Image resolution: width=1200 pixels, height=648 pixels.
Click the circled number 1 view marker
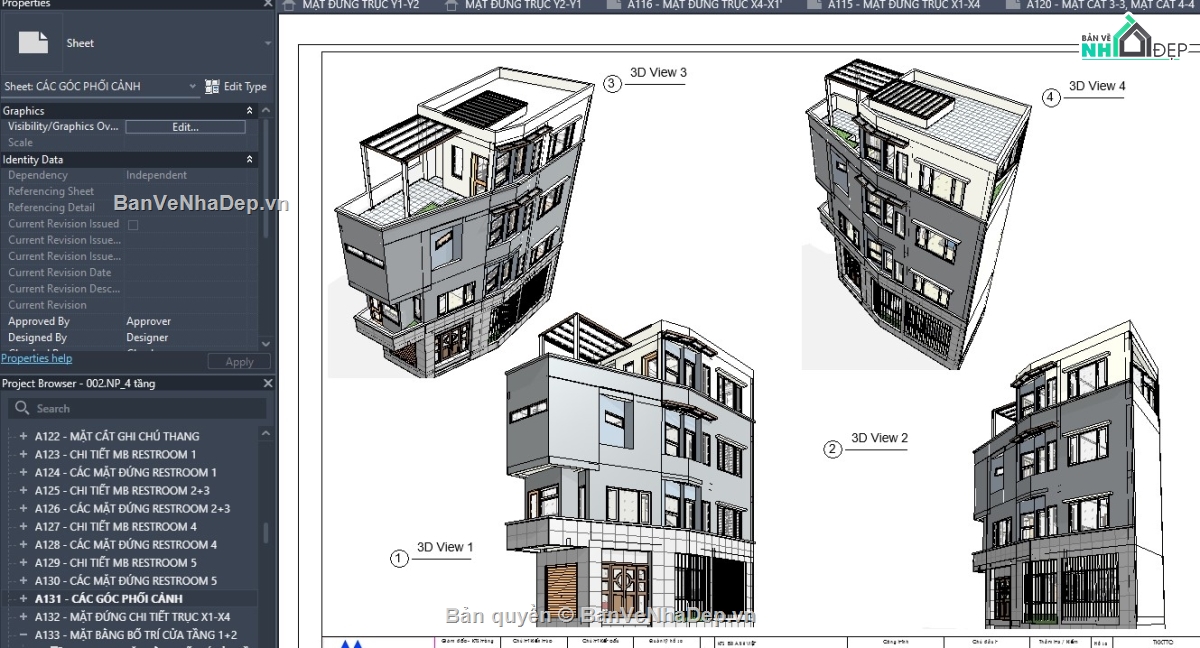coord(399,558)
